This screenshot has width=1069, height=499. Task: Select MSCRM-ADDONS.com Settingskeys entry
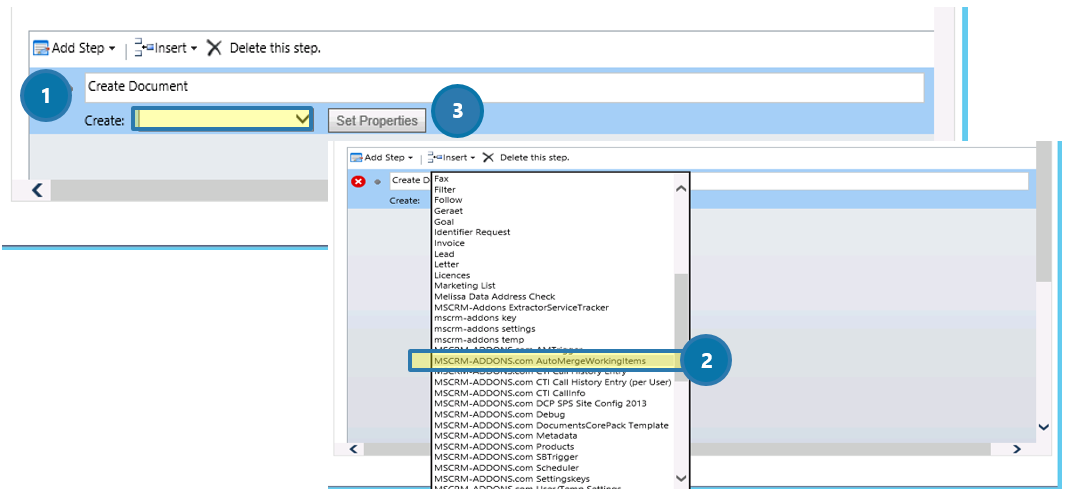[512, 479]
